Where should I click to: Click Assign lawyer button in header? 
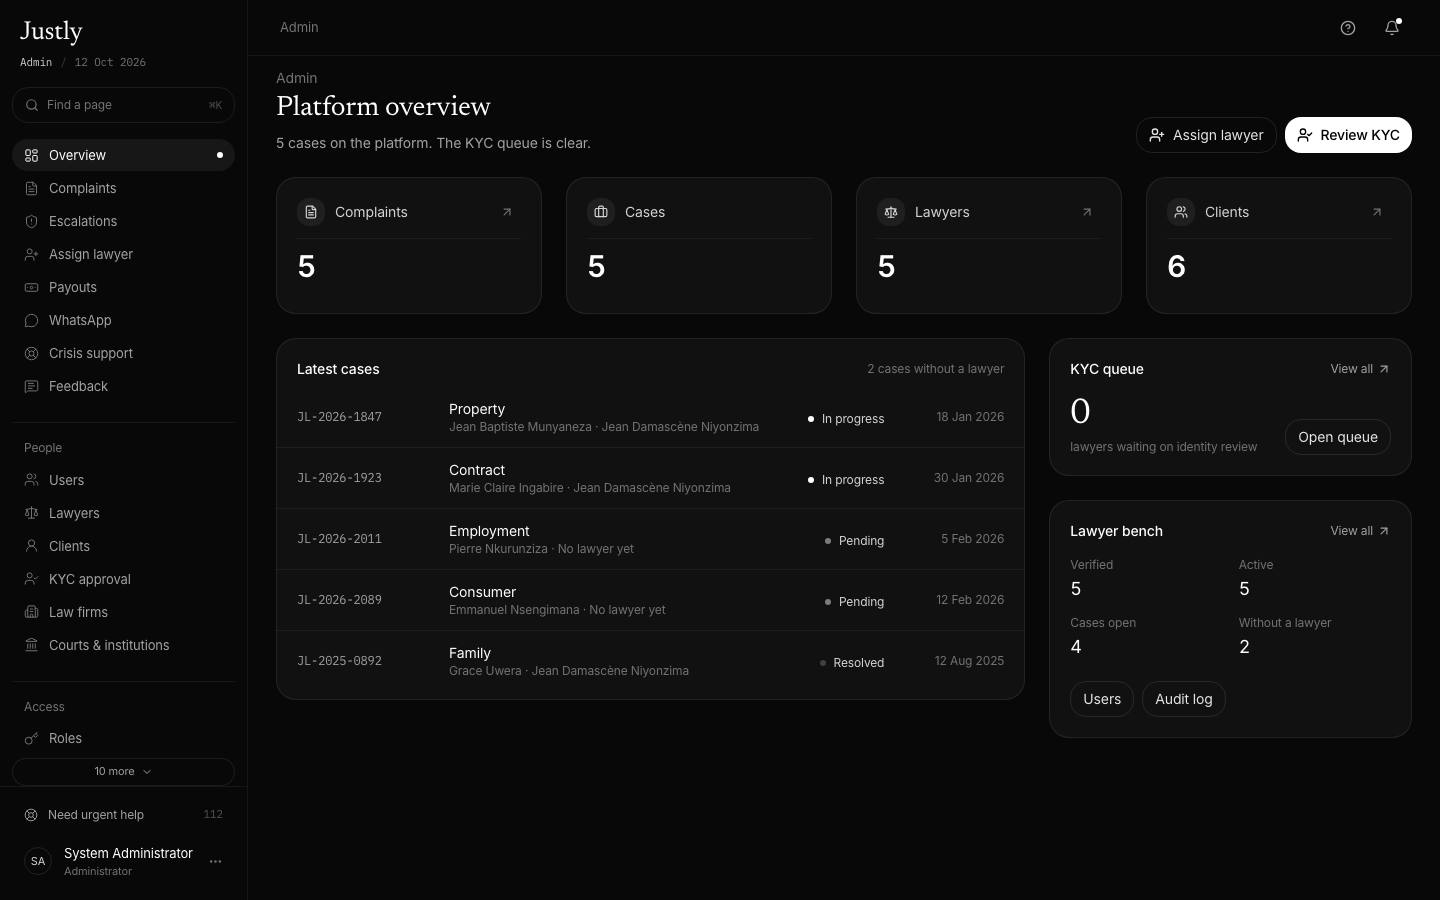point(1206,135)
